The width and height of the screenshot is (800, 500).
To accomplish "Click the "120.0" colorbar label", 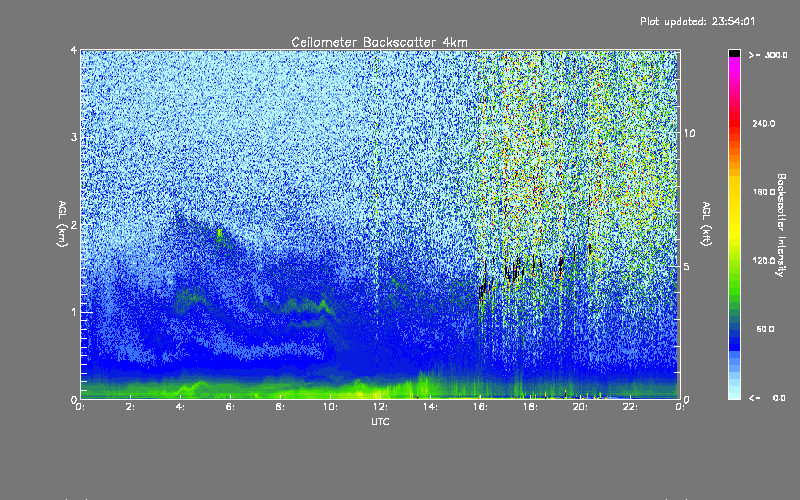I will click(764, 260).
